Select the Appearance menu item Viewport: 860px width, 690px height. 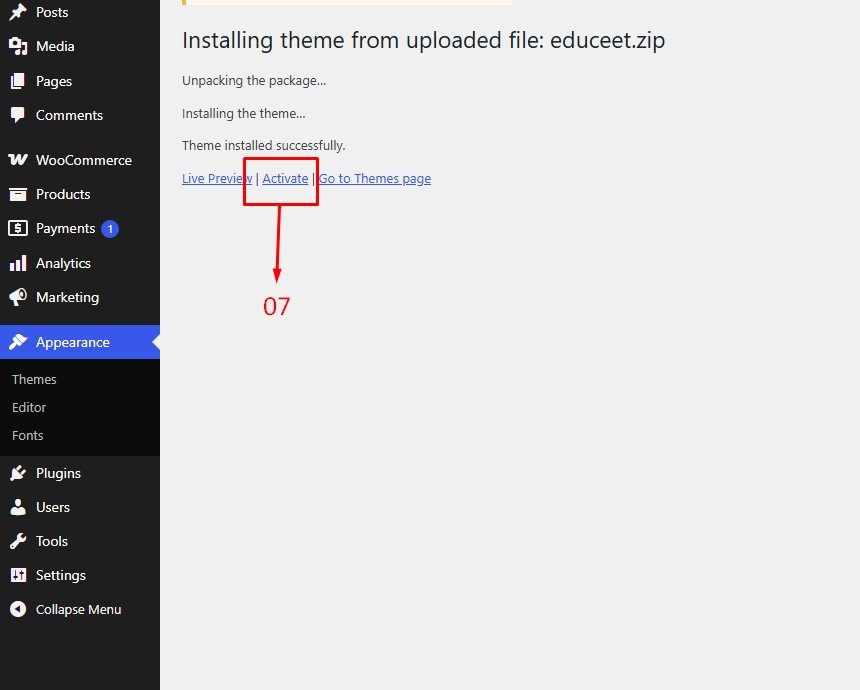[80, 342]
